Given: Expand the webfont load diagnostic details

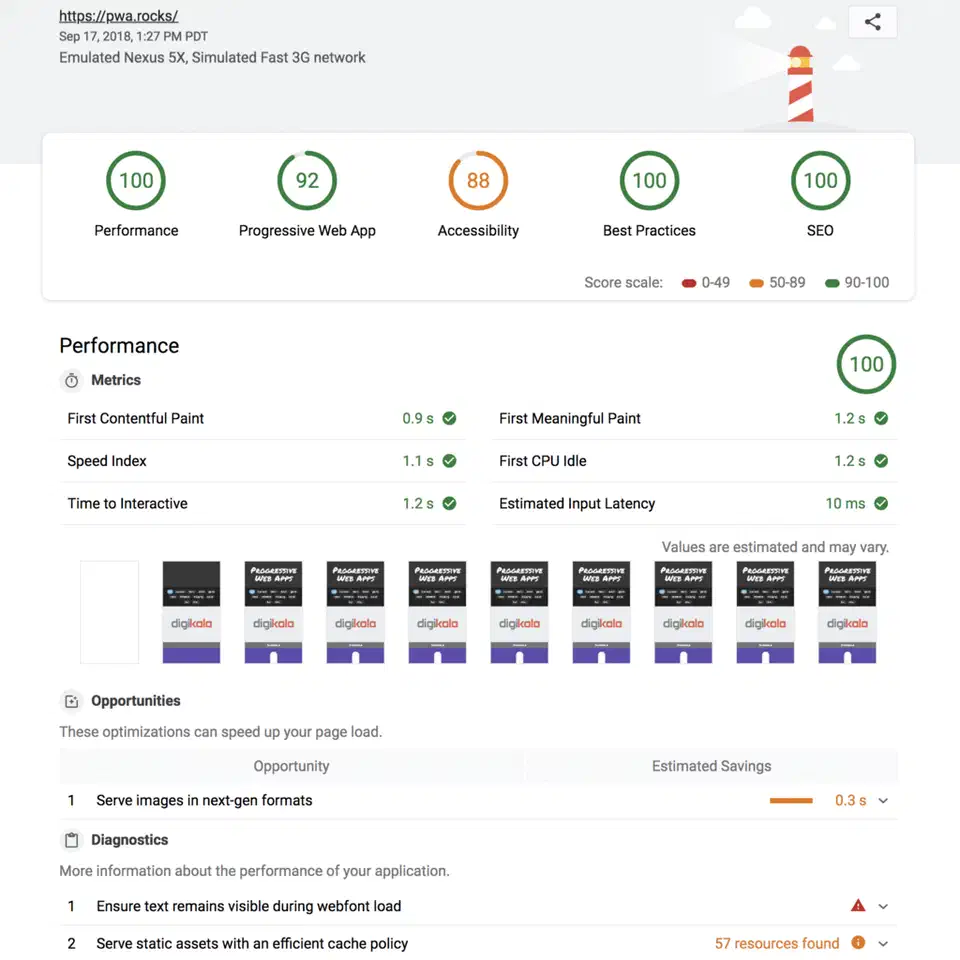Looking at the screenshot, I should (x=882, y=905).
